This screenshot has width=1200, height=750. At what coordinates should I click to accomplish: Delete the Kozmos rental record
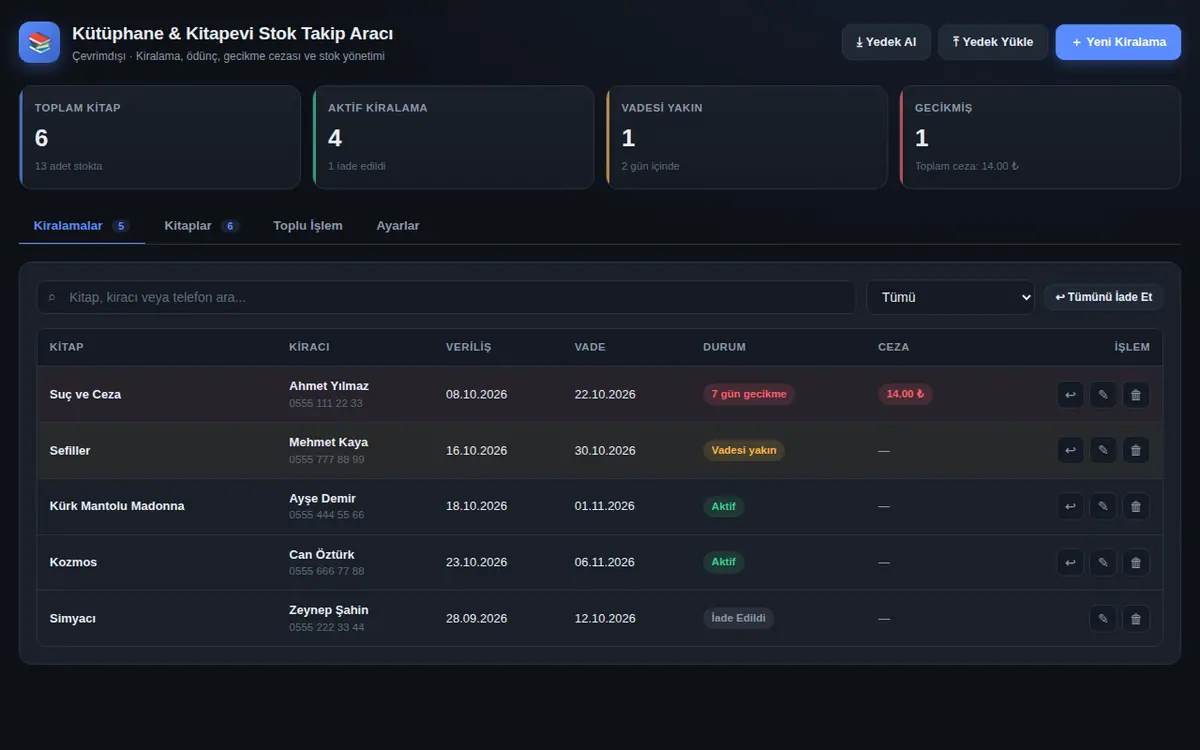click(1136, 562)
